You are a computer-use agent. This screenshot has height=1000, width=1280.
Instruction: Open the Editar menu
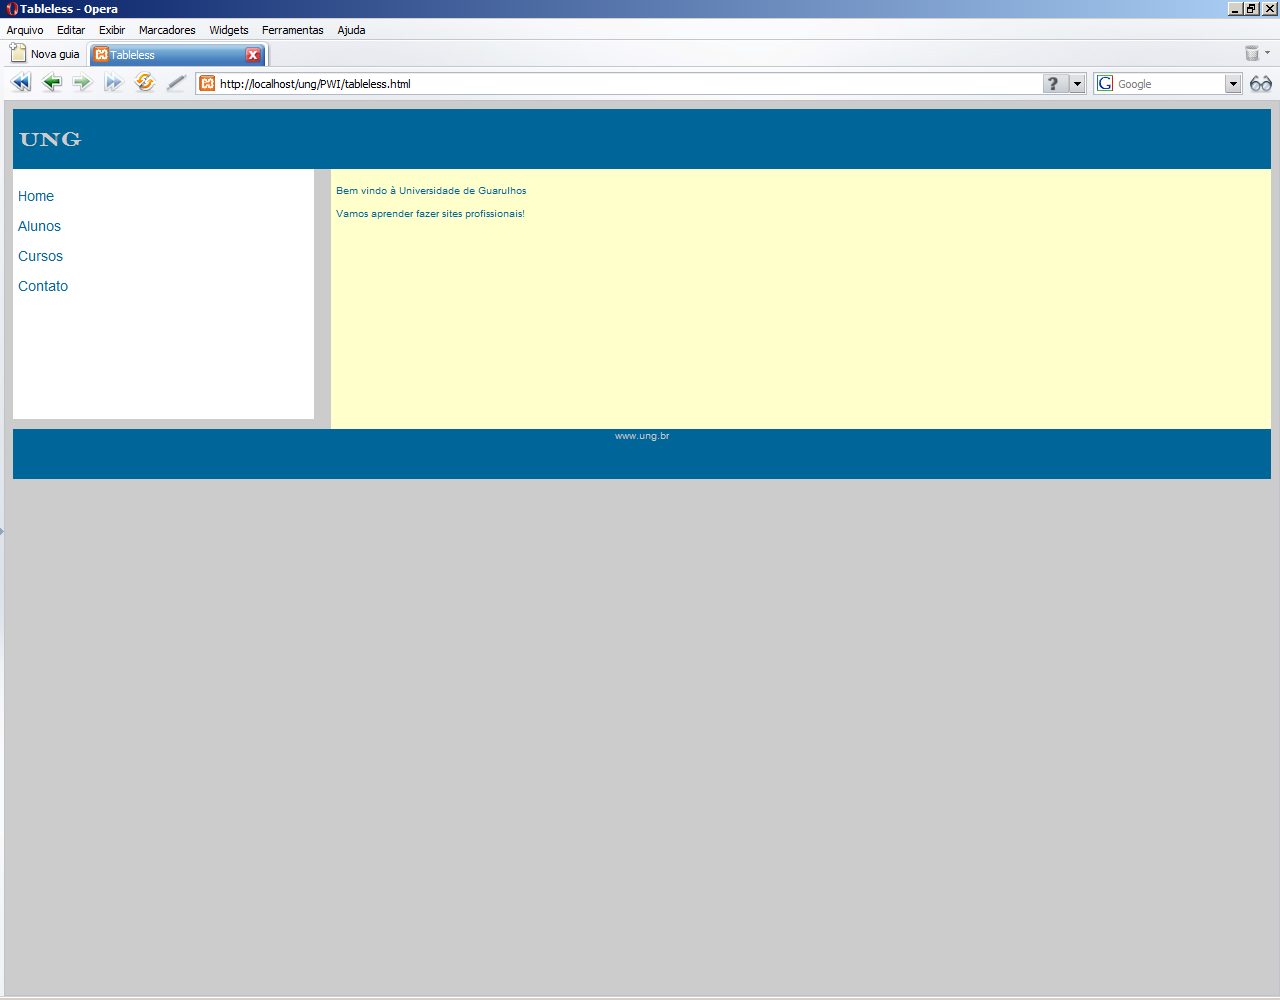tap(71, 30)
